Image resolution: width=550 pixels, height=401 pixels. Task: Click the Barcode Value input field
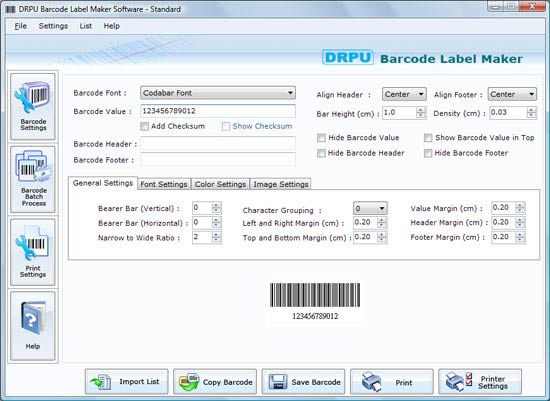pos(218,111)
